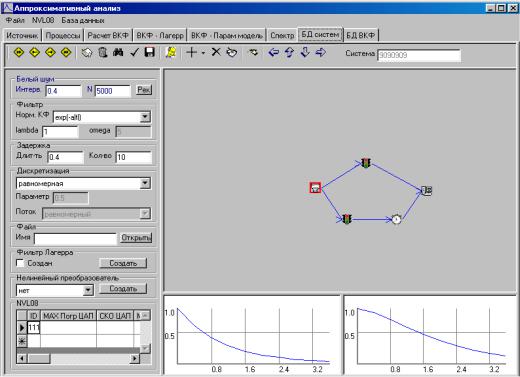Click Создать in Нелинейный преобразователь group

pyautogui.click(x=123, y=289)
